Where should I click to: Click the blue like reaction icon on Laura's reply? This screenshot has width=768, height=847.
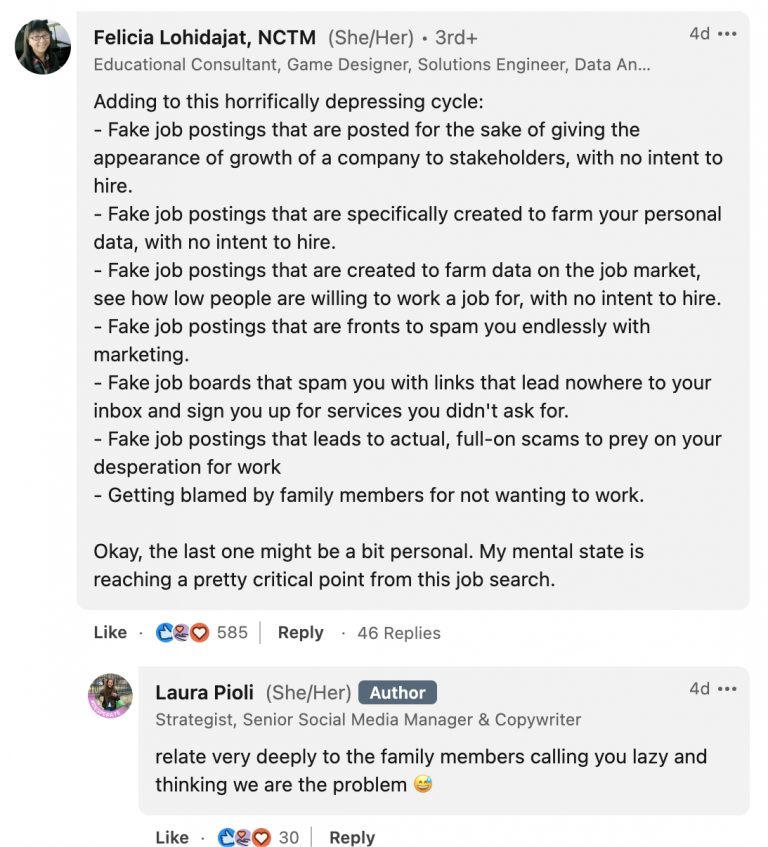pyautogui.click(x=227, y=837)
